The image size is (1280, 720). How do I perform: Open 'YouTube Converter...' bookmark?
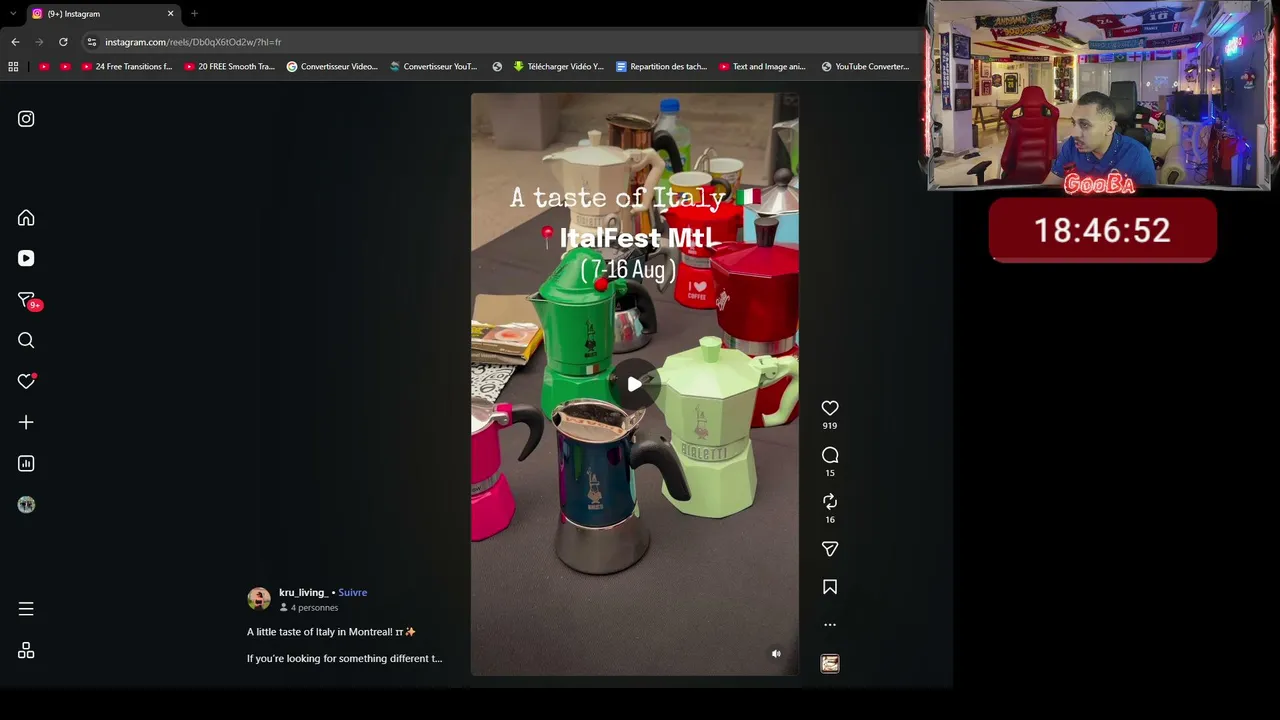(x=866, y=67)
